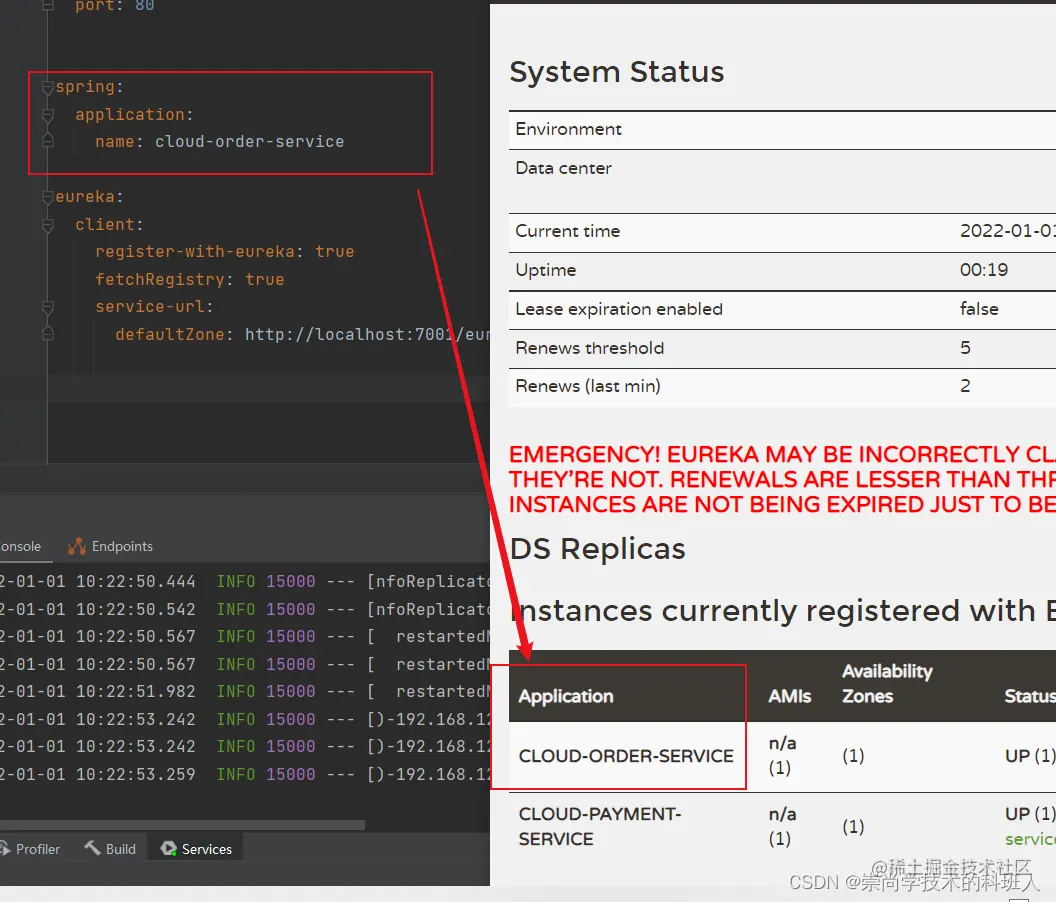The image size is (1056, 902).
Task: Click log line timestamp 10:22:50.444
Action: (x=135, y=581)
